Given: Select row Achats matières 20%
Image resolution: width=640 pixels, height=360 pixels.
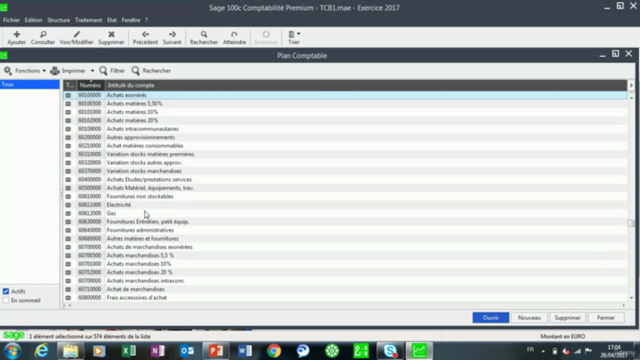Looking at the screenshot, I should (x=345, y=120).
